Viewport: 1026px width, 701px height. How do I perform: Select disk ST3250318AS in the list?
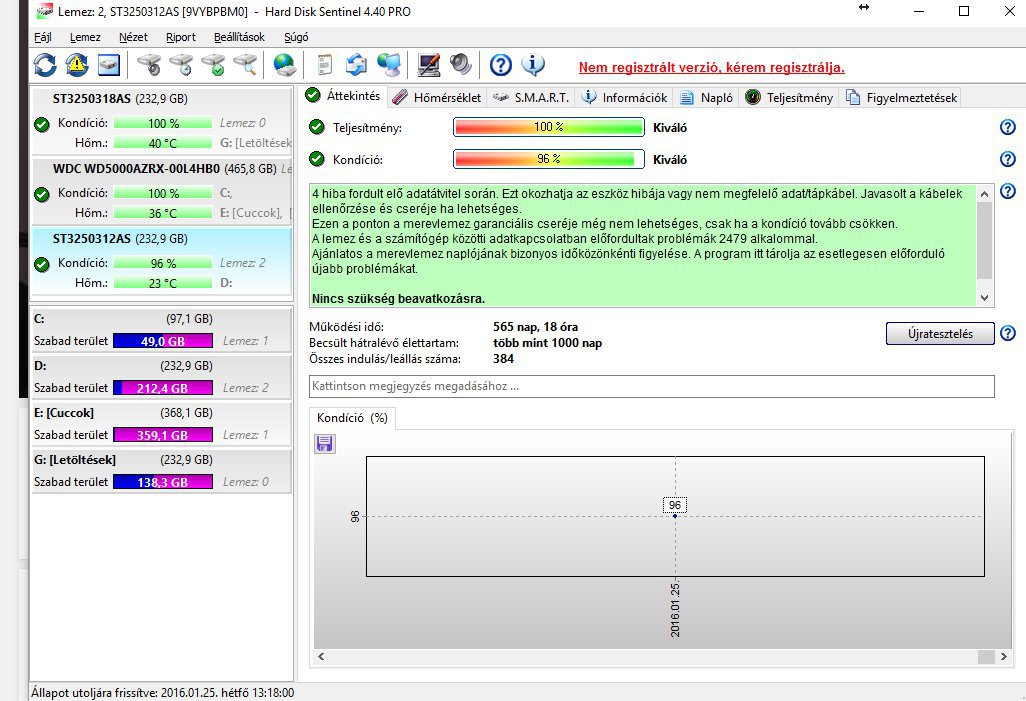point(162,121)
